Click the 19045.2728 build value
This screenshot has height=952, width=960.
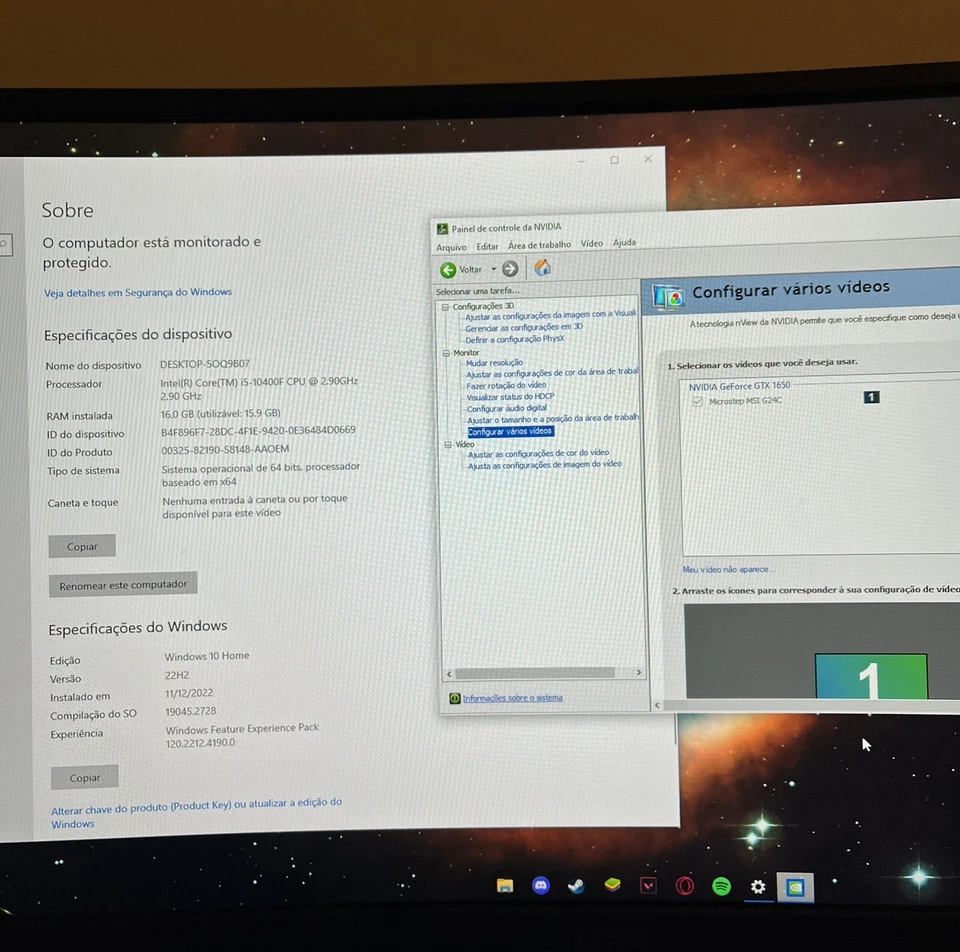(x=190, y=711)
